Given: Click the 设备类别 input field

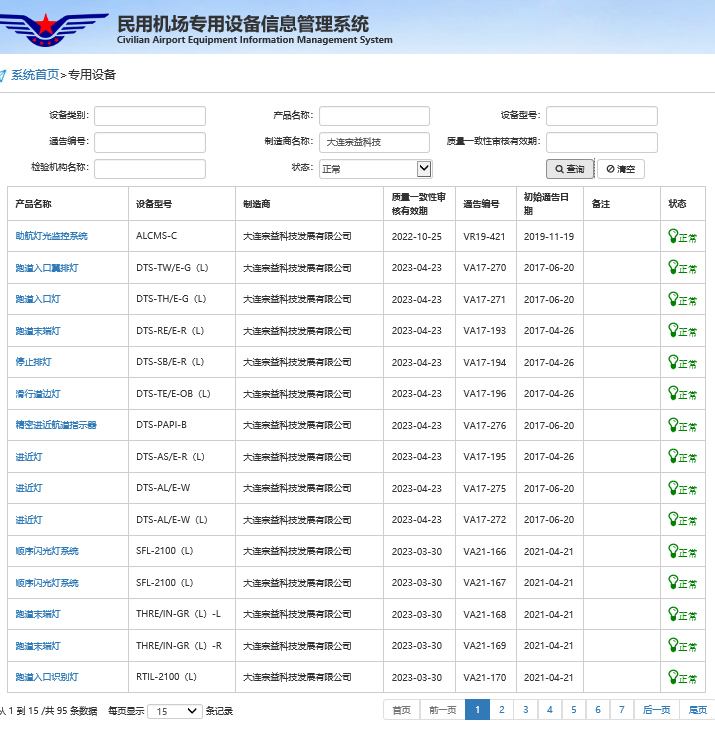Looking at the screenshot, I should 150,117.
